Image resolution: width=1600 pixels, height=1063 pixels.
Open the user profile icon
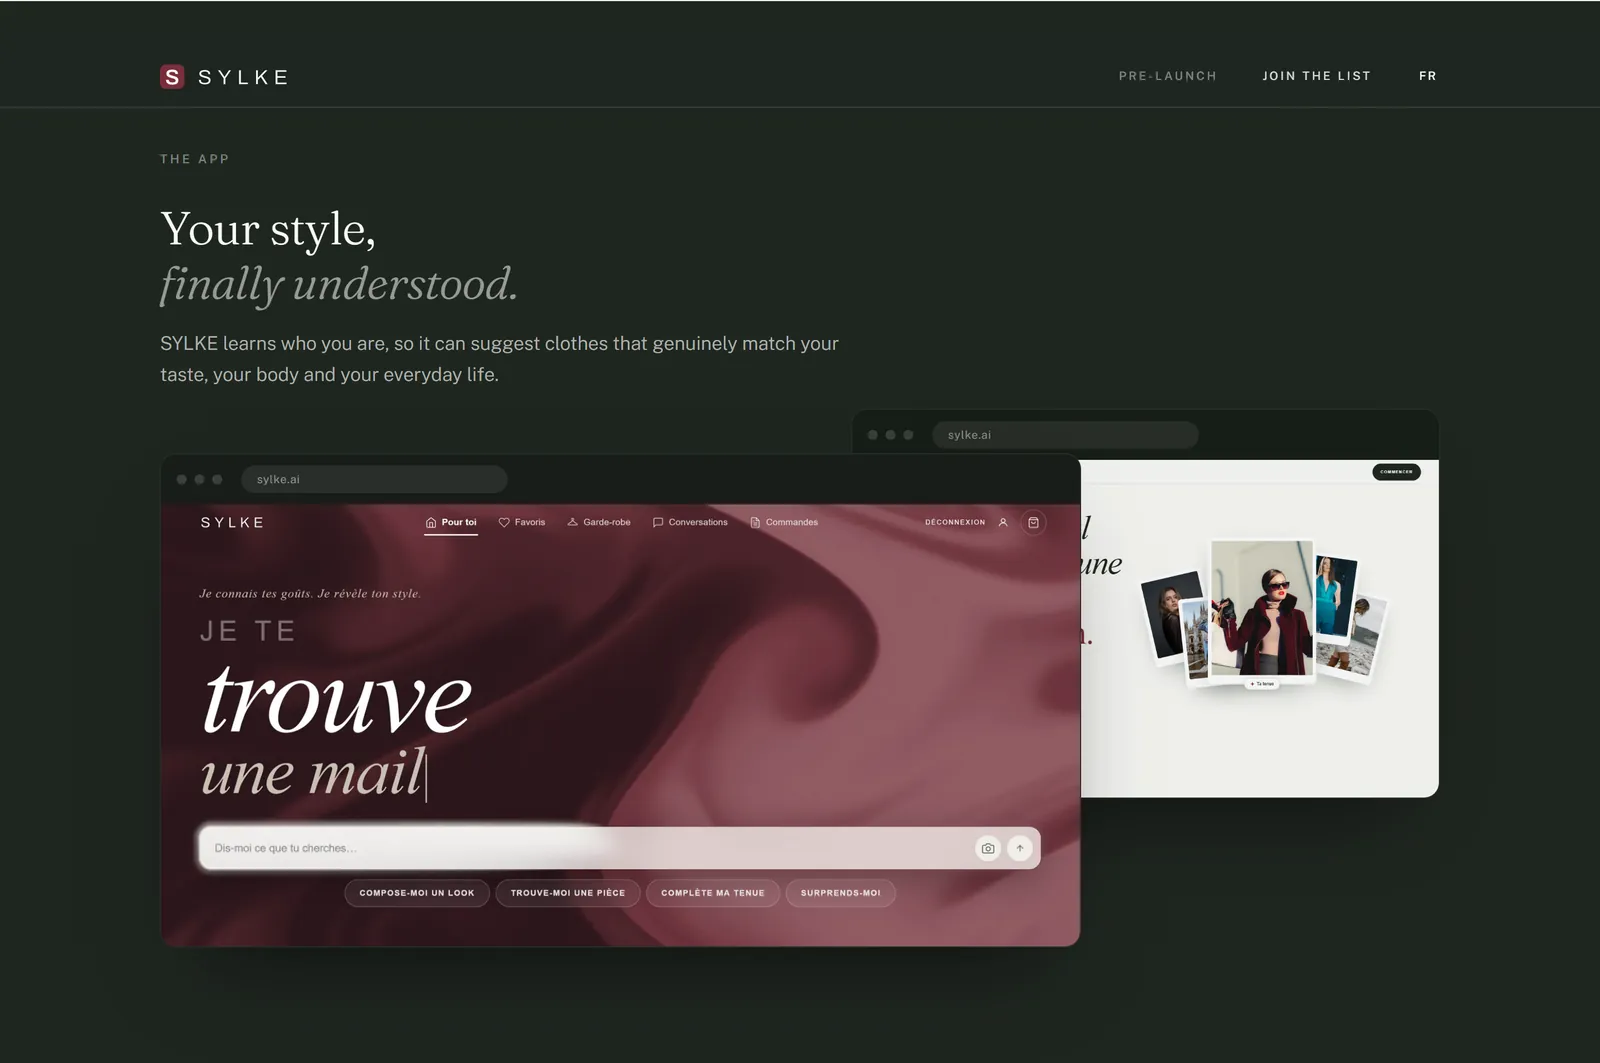(1003, 522)
